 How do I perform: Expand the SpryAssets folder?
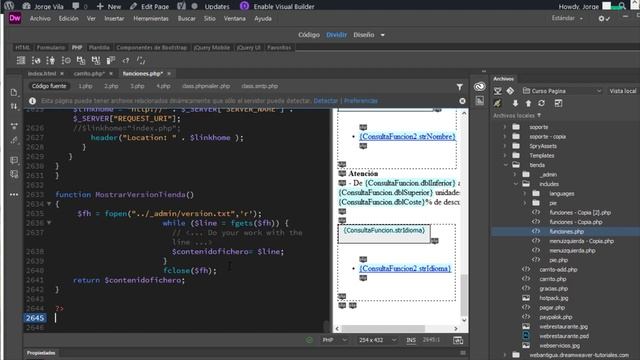click(505, 146)
